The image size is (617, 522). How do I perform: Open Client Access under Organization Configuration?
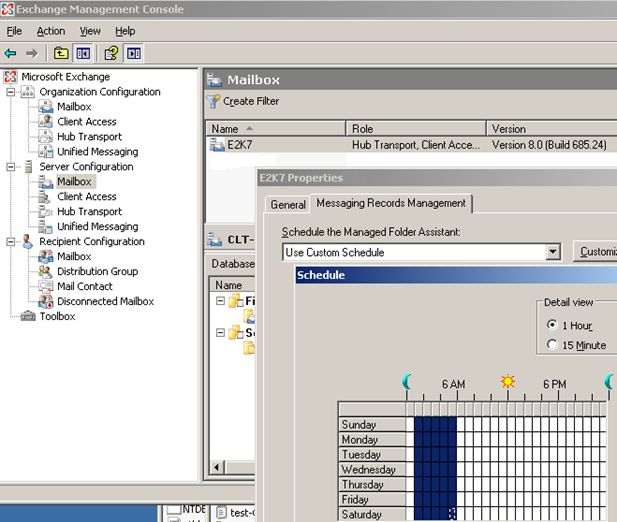click(x=87, y=122)
